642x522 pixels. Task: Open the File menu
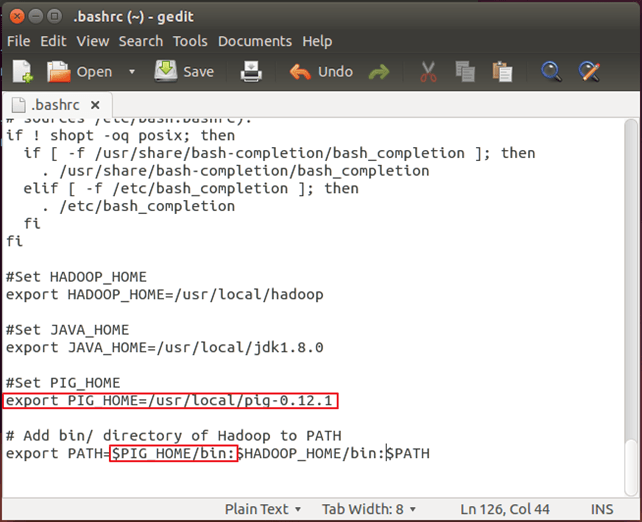pos(18,41)
